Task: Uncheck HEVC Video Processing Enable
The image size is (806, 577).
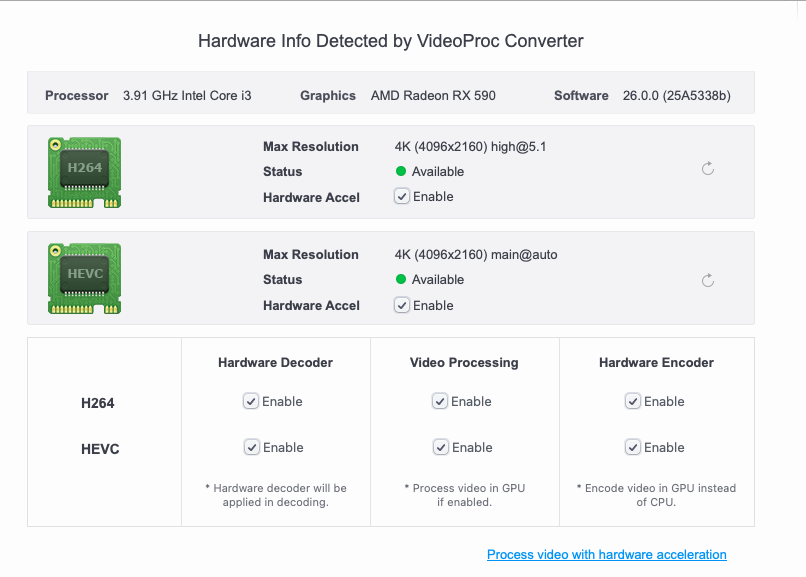Action: [440, 447]
